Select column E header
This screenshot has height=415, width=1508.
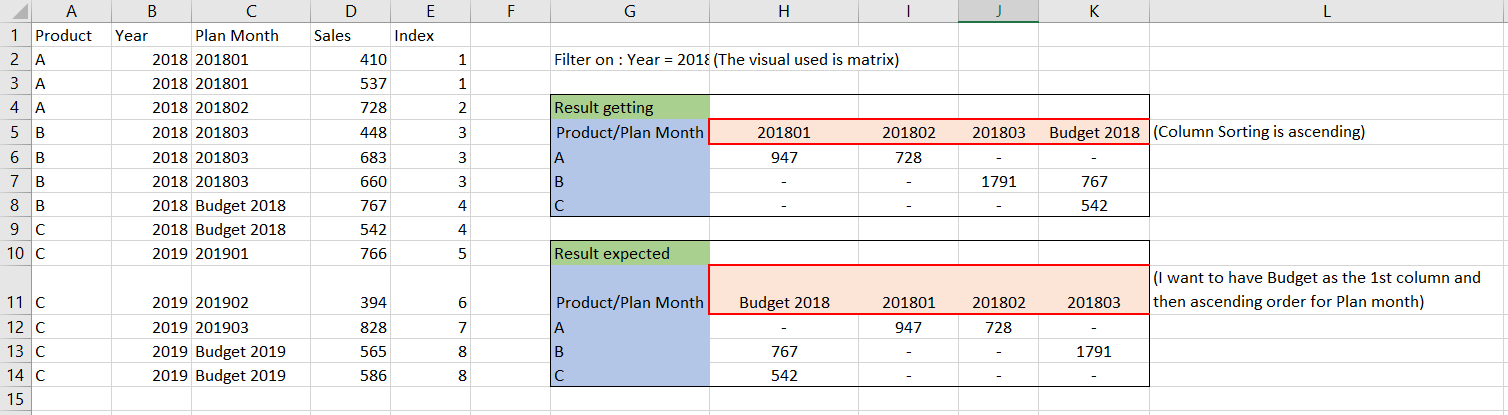[x=430, y=11]
